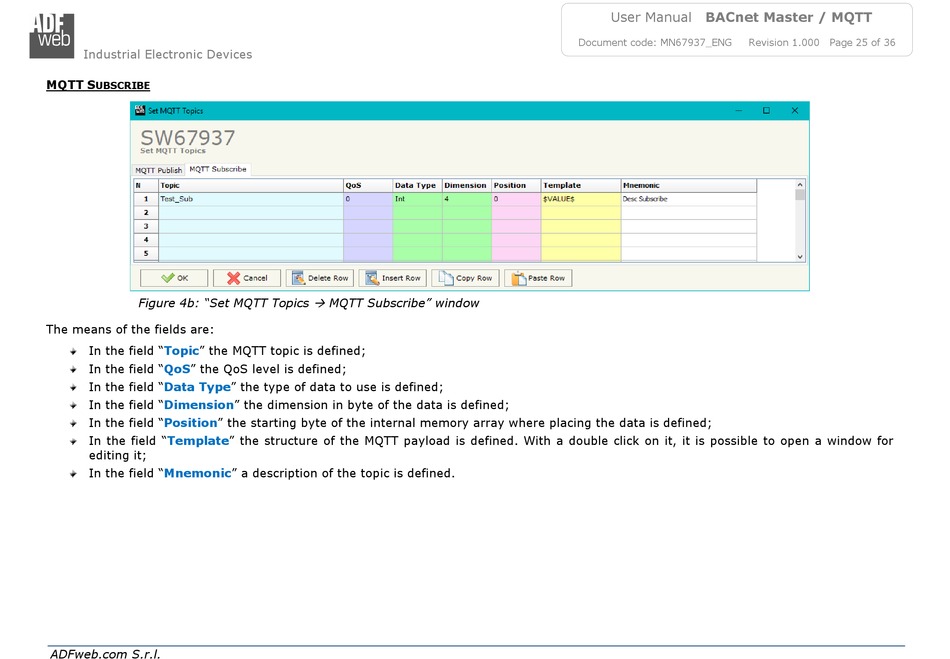This screenshot has height=659, width=950.
Task: Click the empty Mnemonic cell in row 4
Action: pyautogui.click(x=689, y=240)
